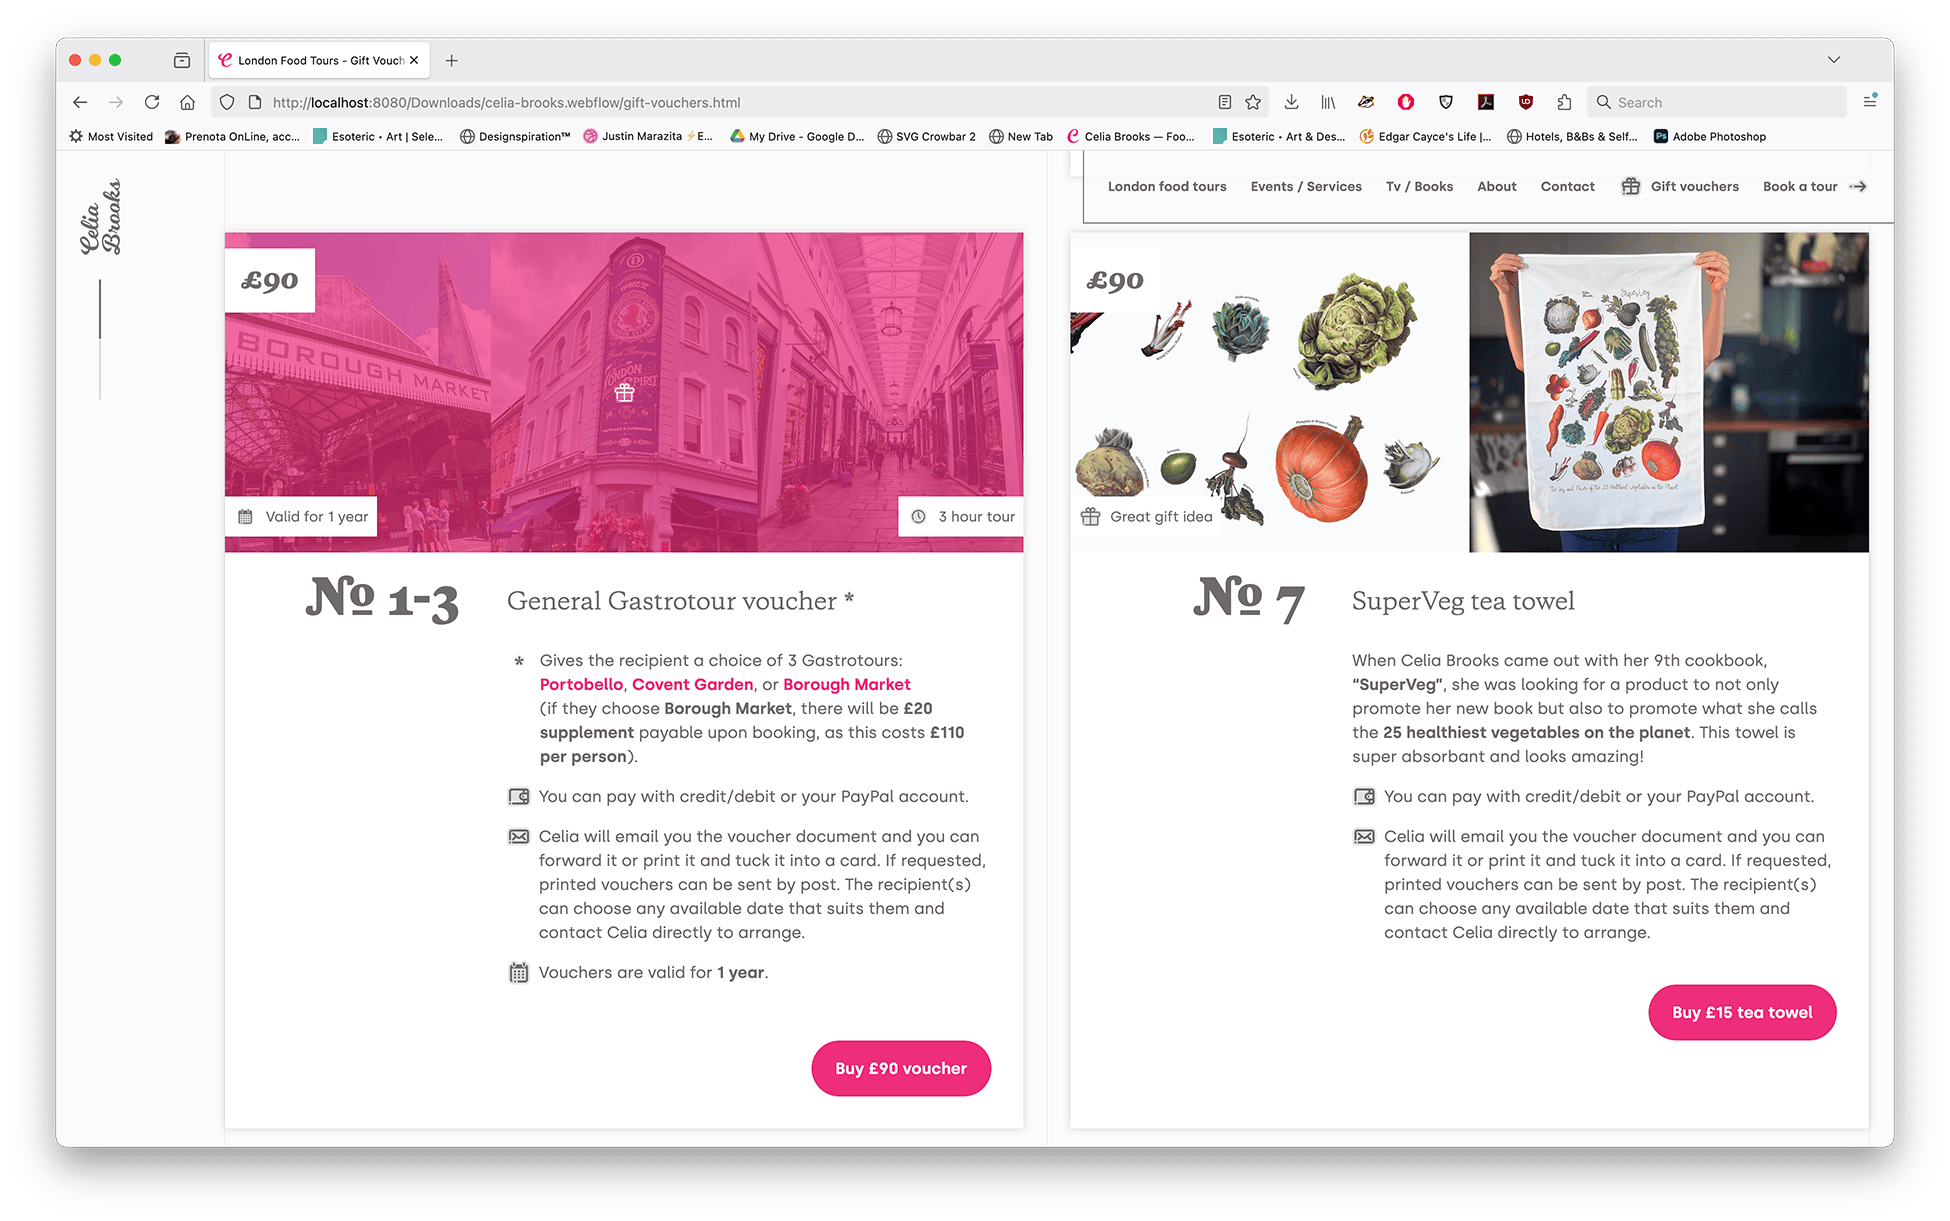Click the extensions puzzle piece icon
The image size is (1950, 1221).
click(1564, 102)
